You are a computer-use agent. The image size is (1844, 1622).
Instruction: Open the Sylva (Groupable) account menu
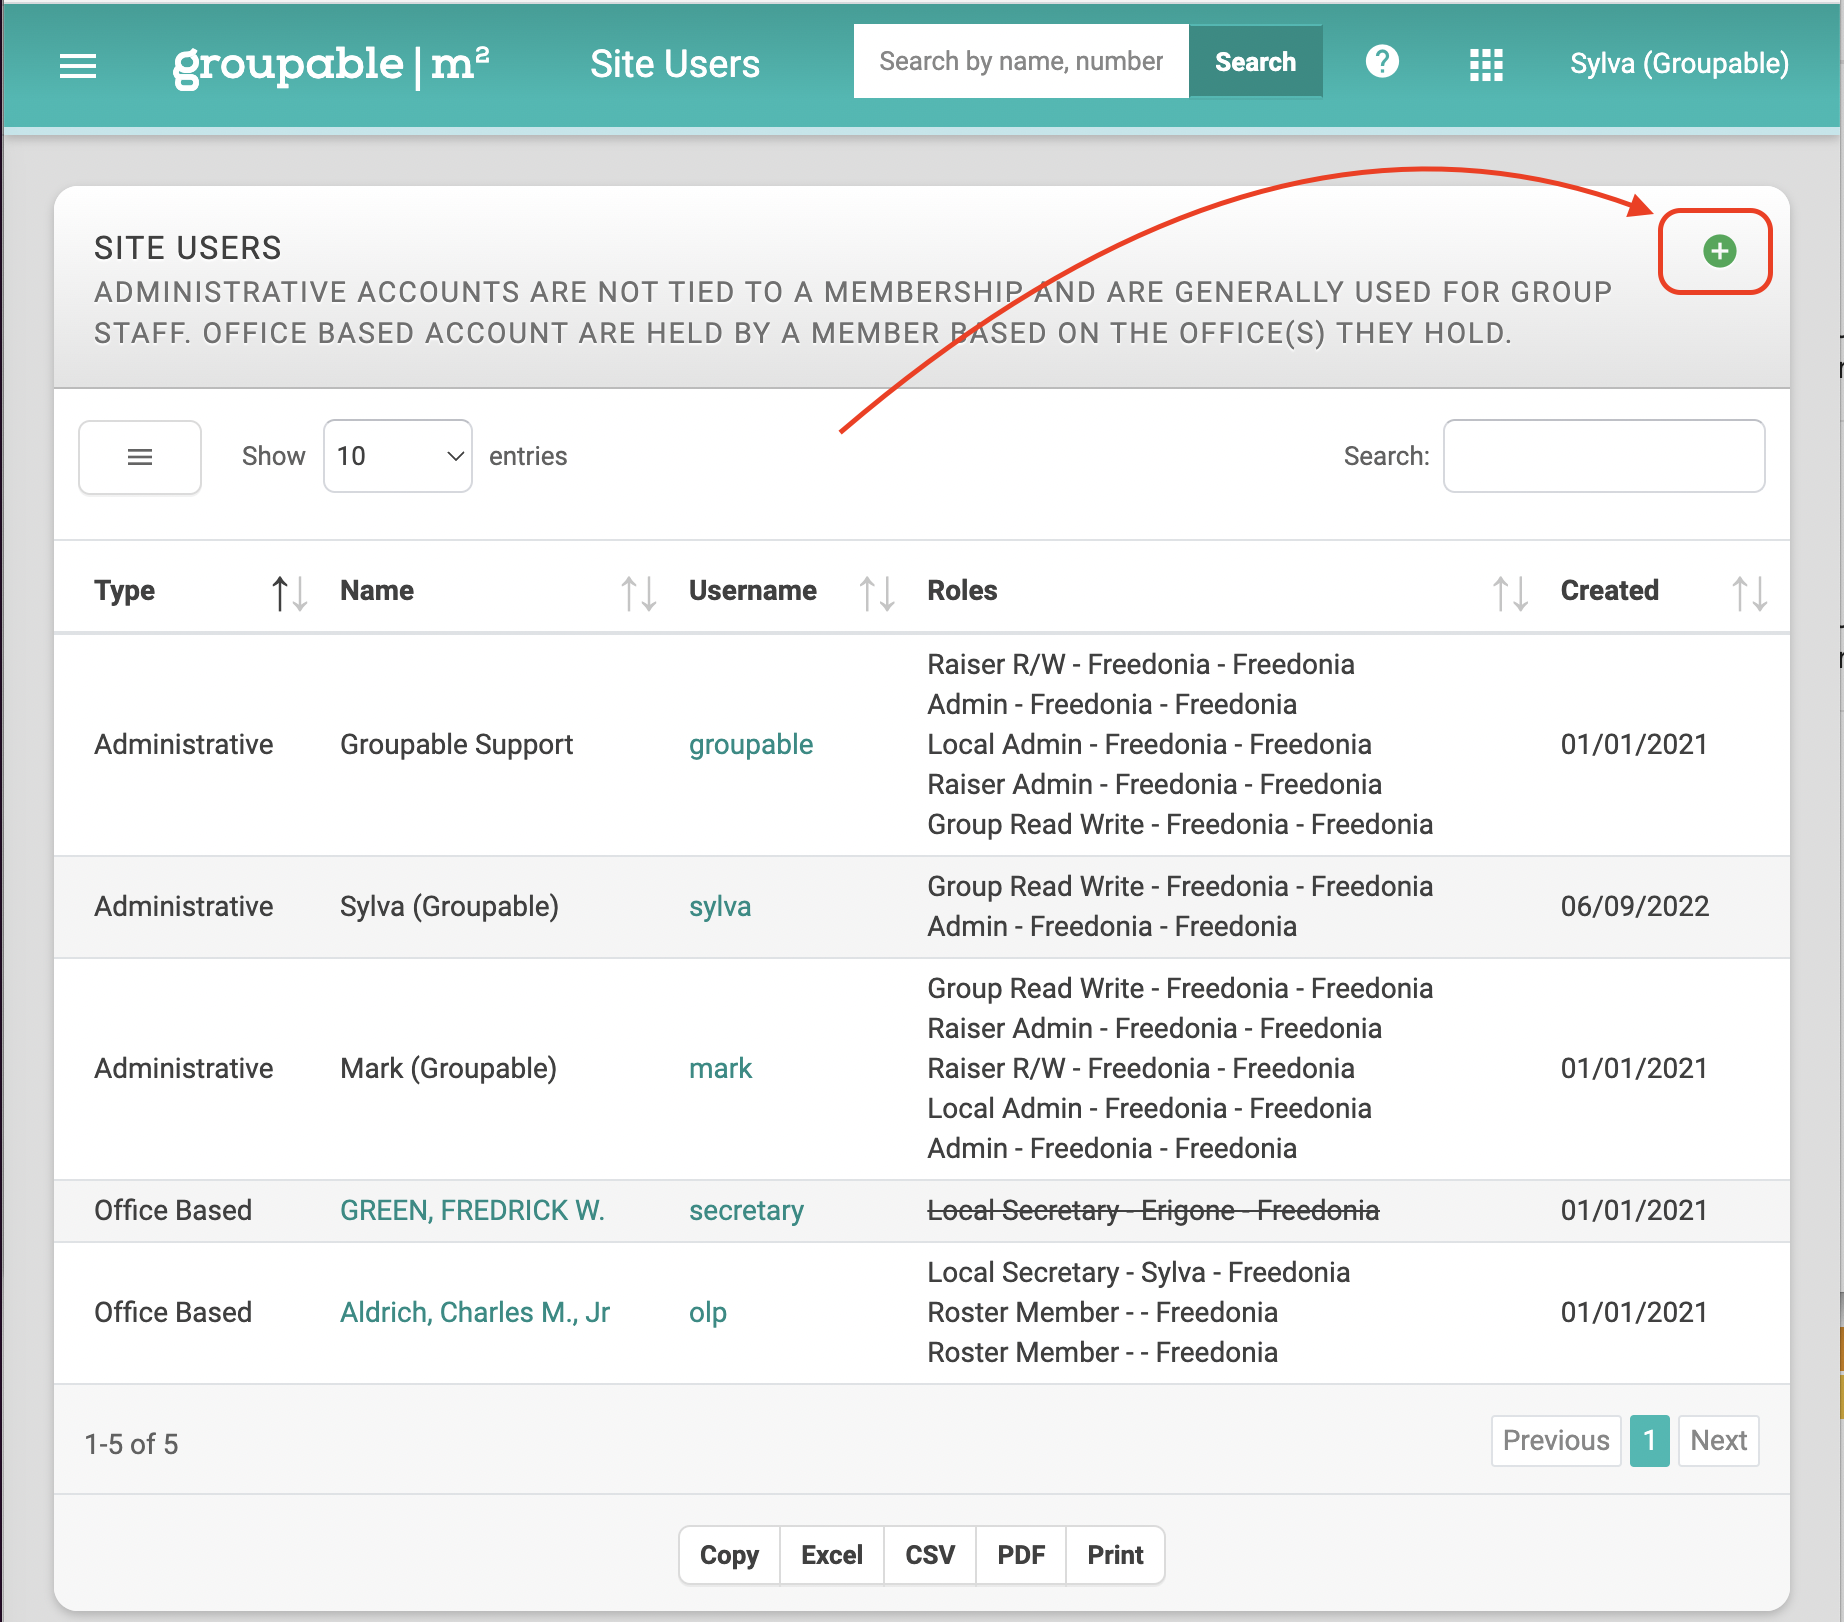click(x=1679, y=63)
